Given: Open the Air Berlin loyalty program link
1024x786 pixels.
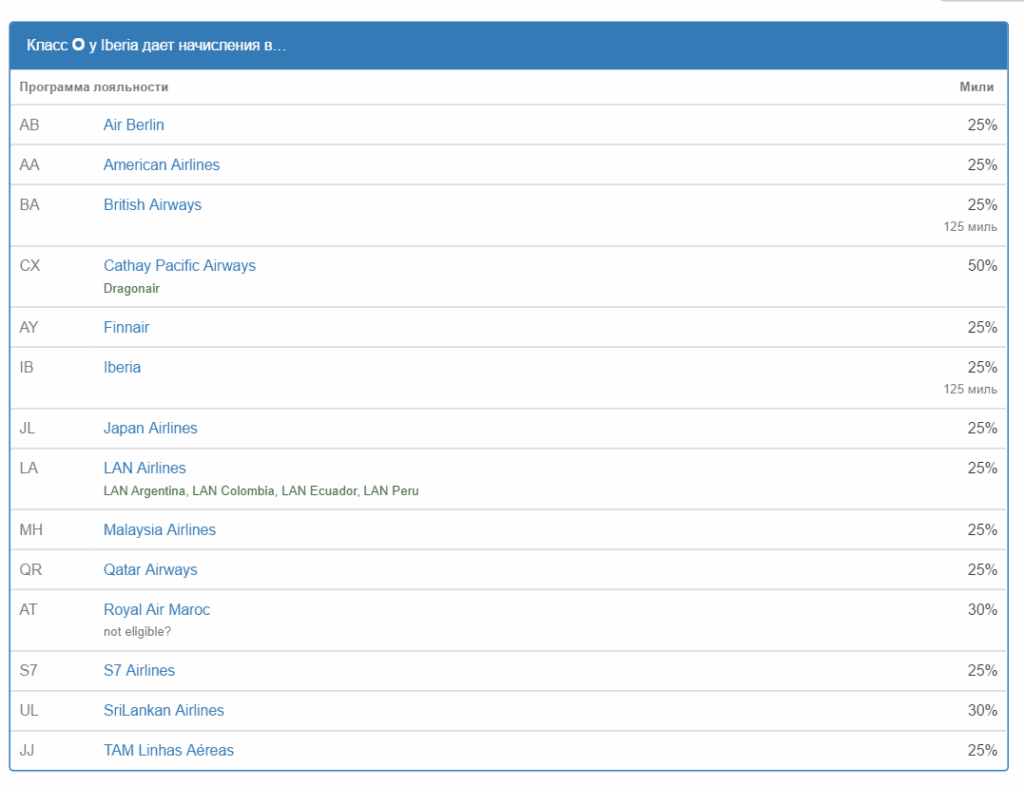Looking at the screenshot, I should [x=133, y=125].
